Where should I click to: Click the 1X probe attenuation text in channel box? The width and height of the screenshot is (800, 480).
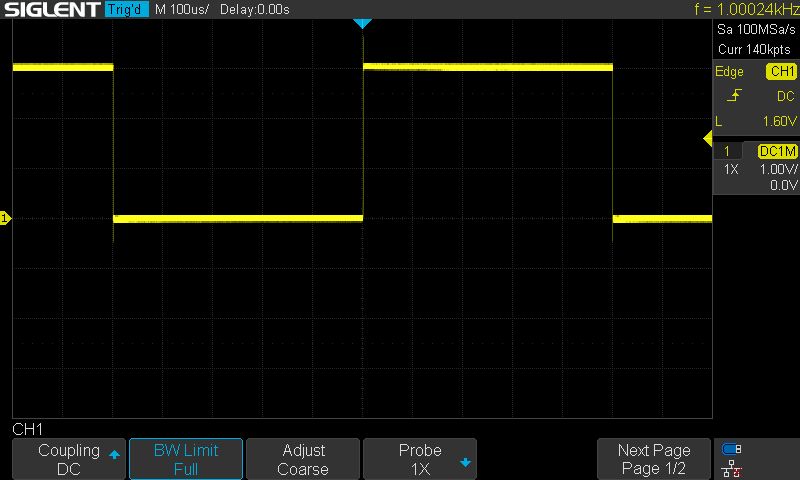coord(731,169)
